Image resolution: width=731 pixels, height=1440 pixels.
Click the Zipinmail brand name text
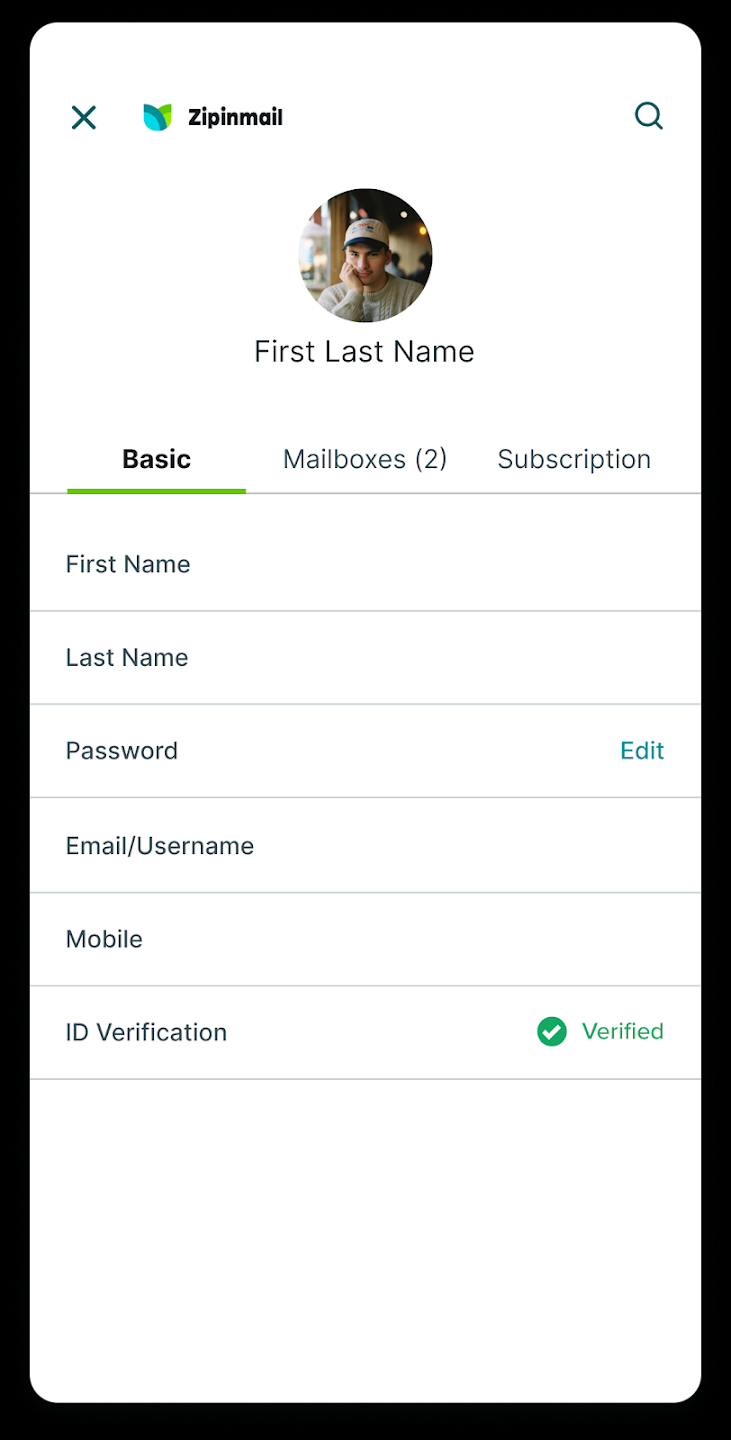click(235, 117)
